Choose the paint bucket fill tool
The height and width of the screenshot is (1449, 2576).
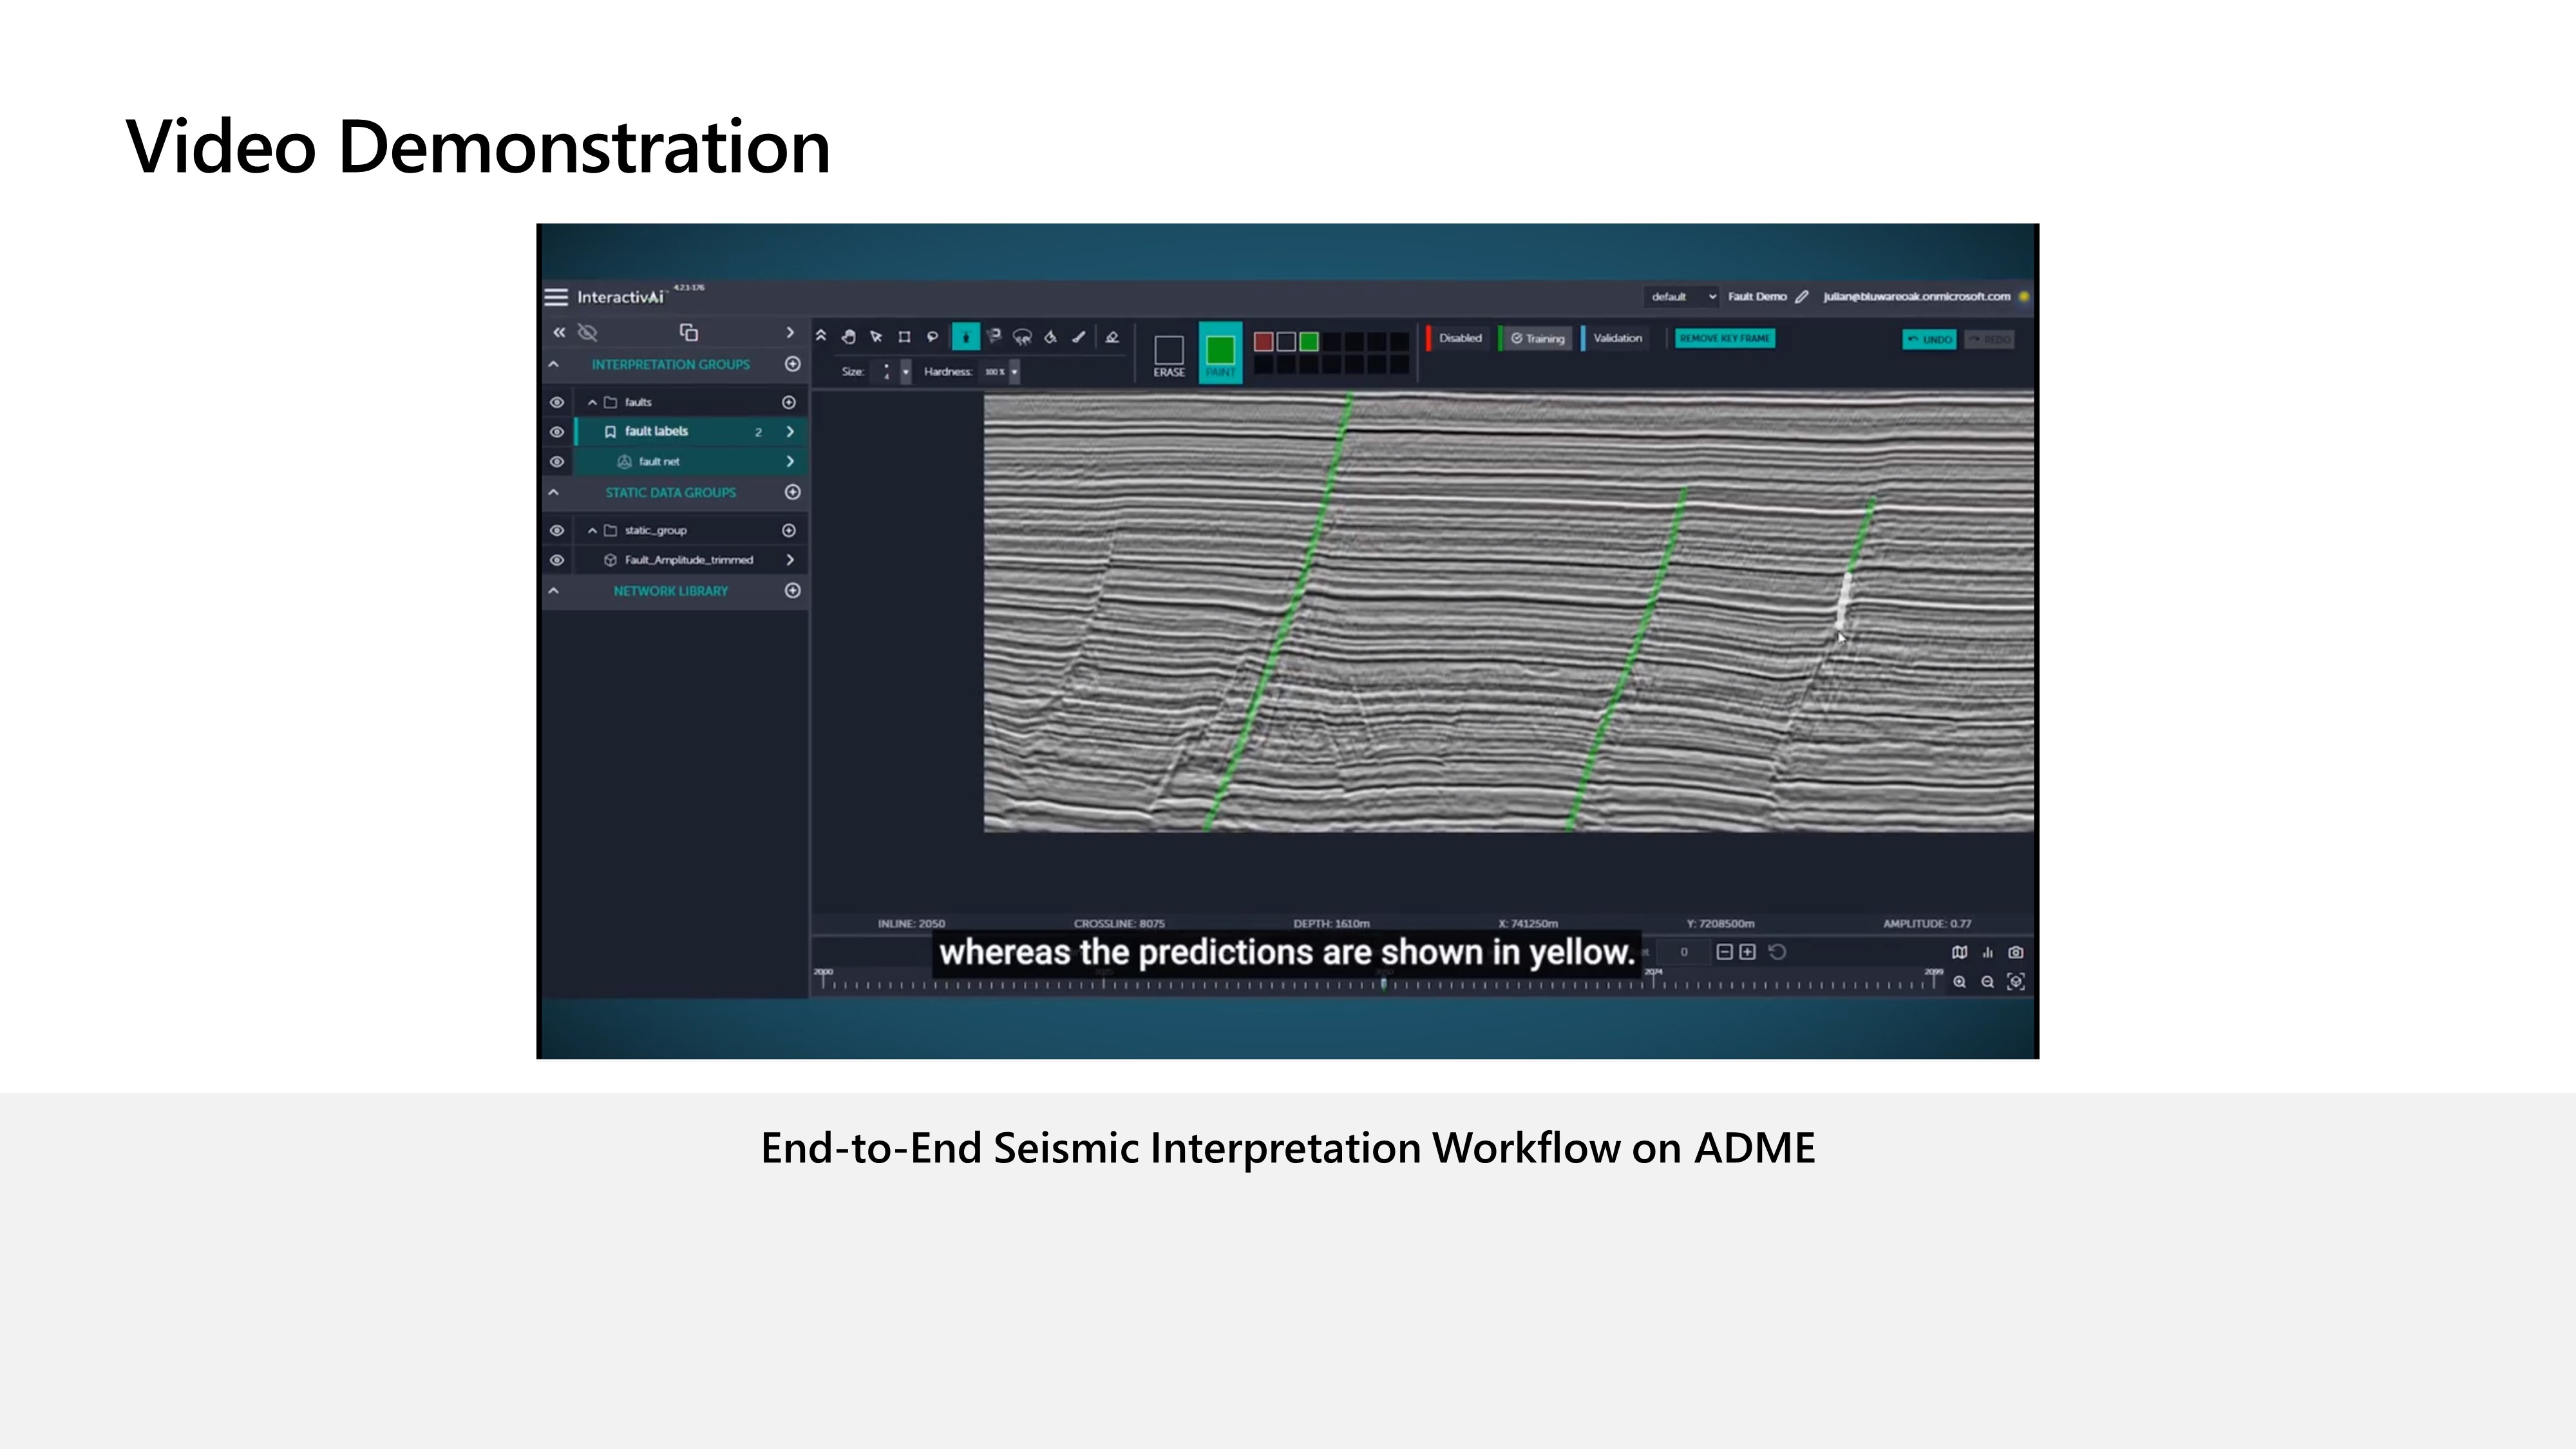1050,337
